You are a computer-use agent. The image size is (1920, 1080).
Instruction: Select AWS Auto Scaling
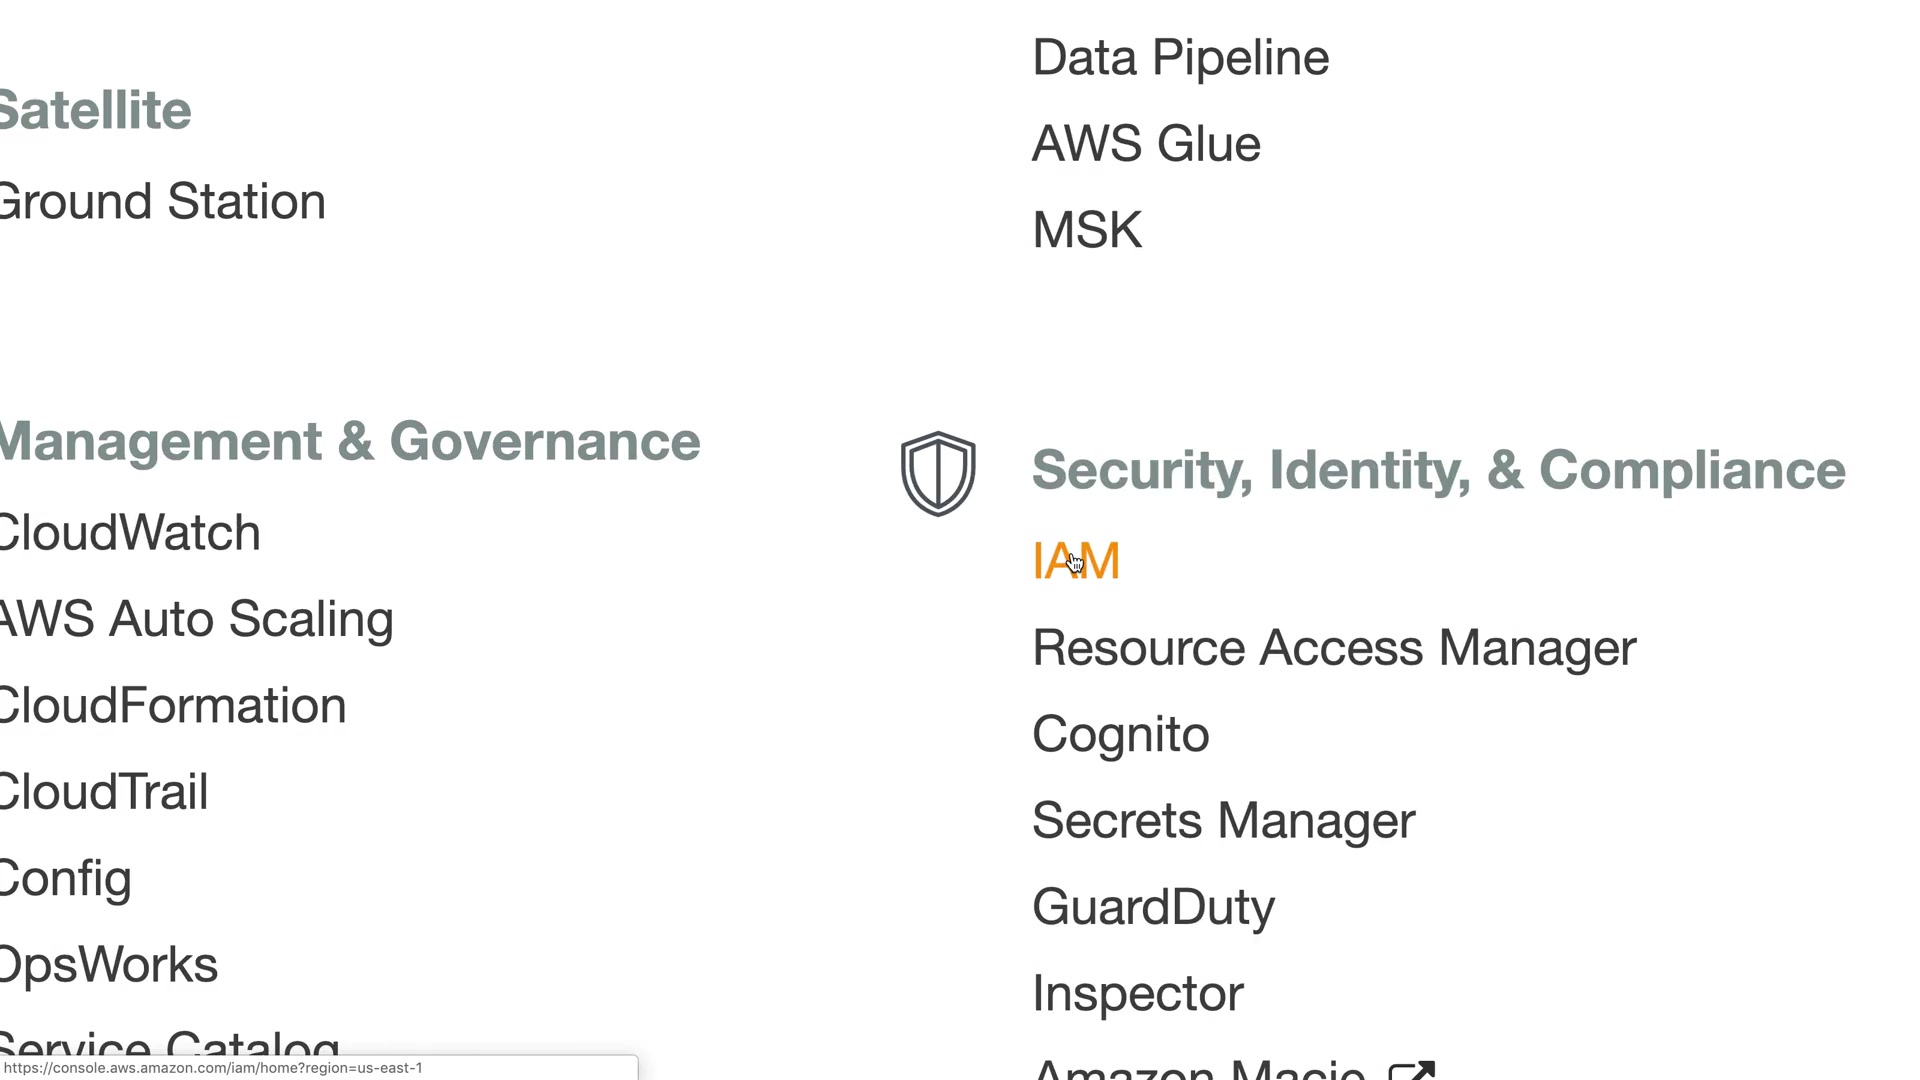[x=196, y=619]
